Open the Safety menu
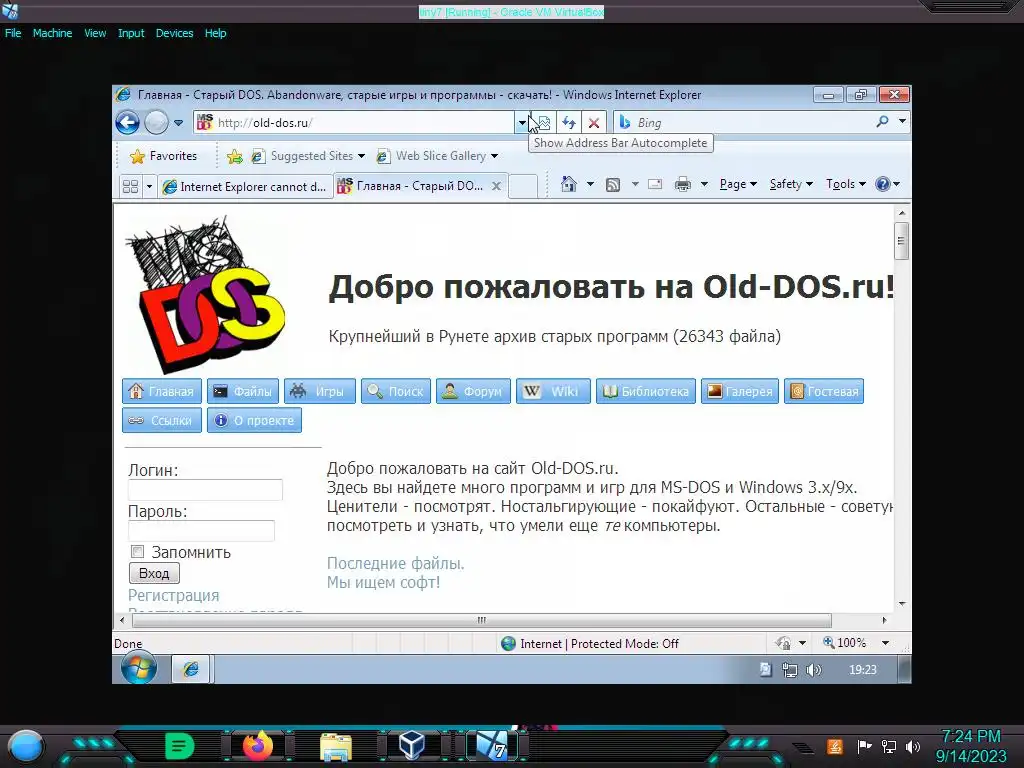 [791, 184]
